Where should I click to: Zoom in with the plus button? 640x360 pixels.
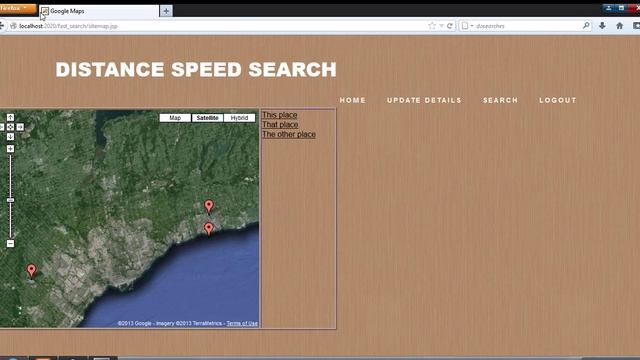pos(10,149)
